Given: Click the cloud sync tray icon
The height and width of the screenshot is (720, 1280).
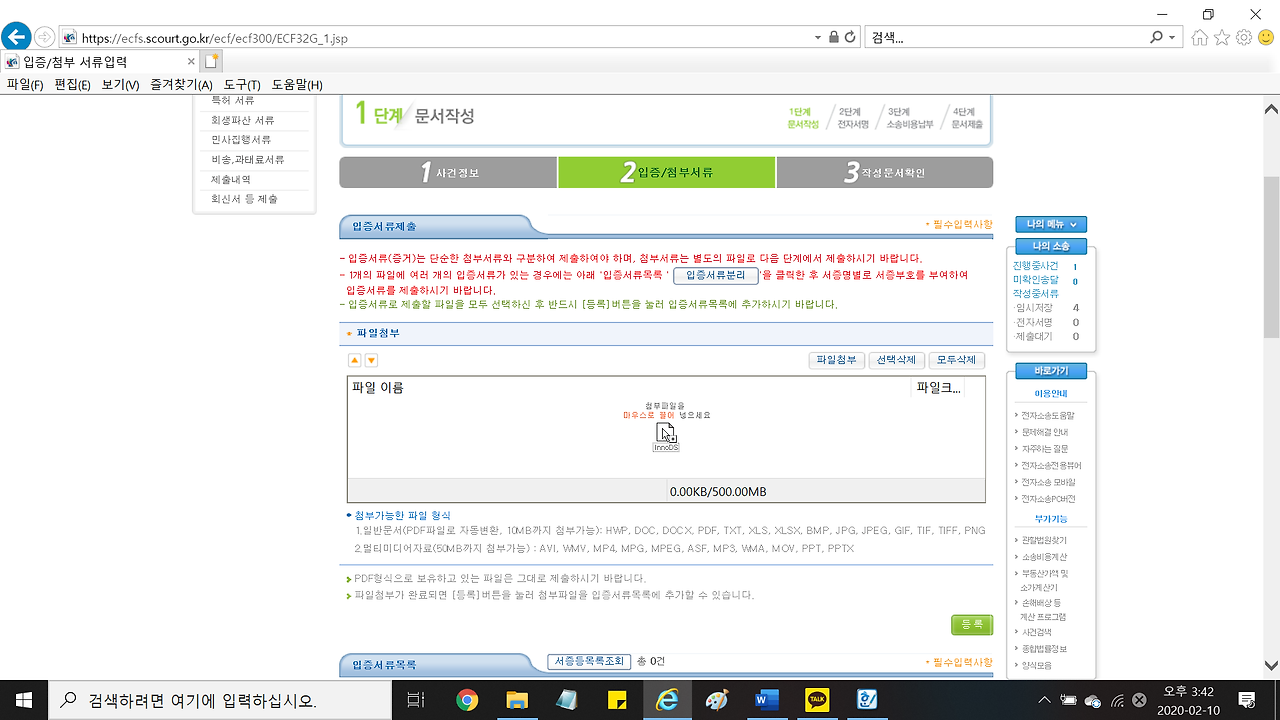Looking at the screenshot, I should (x=1093, y=700).
